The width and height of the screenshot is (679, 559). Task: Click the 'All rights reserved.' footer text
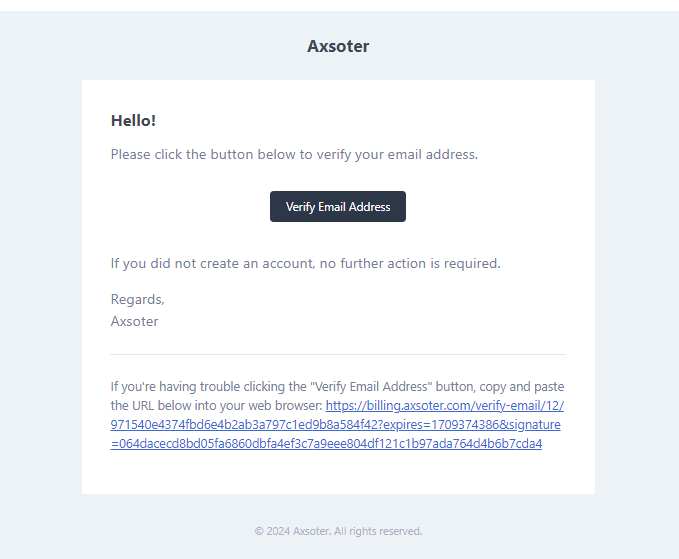coord(378,531)
